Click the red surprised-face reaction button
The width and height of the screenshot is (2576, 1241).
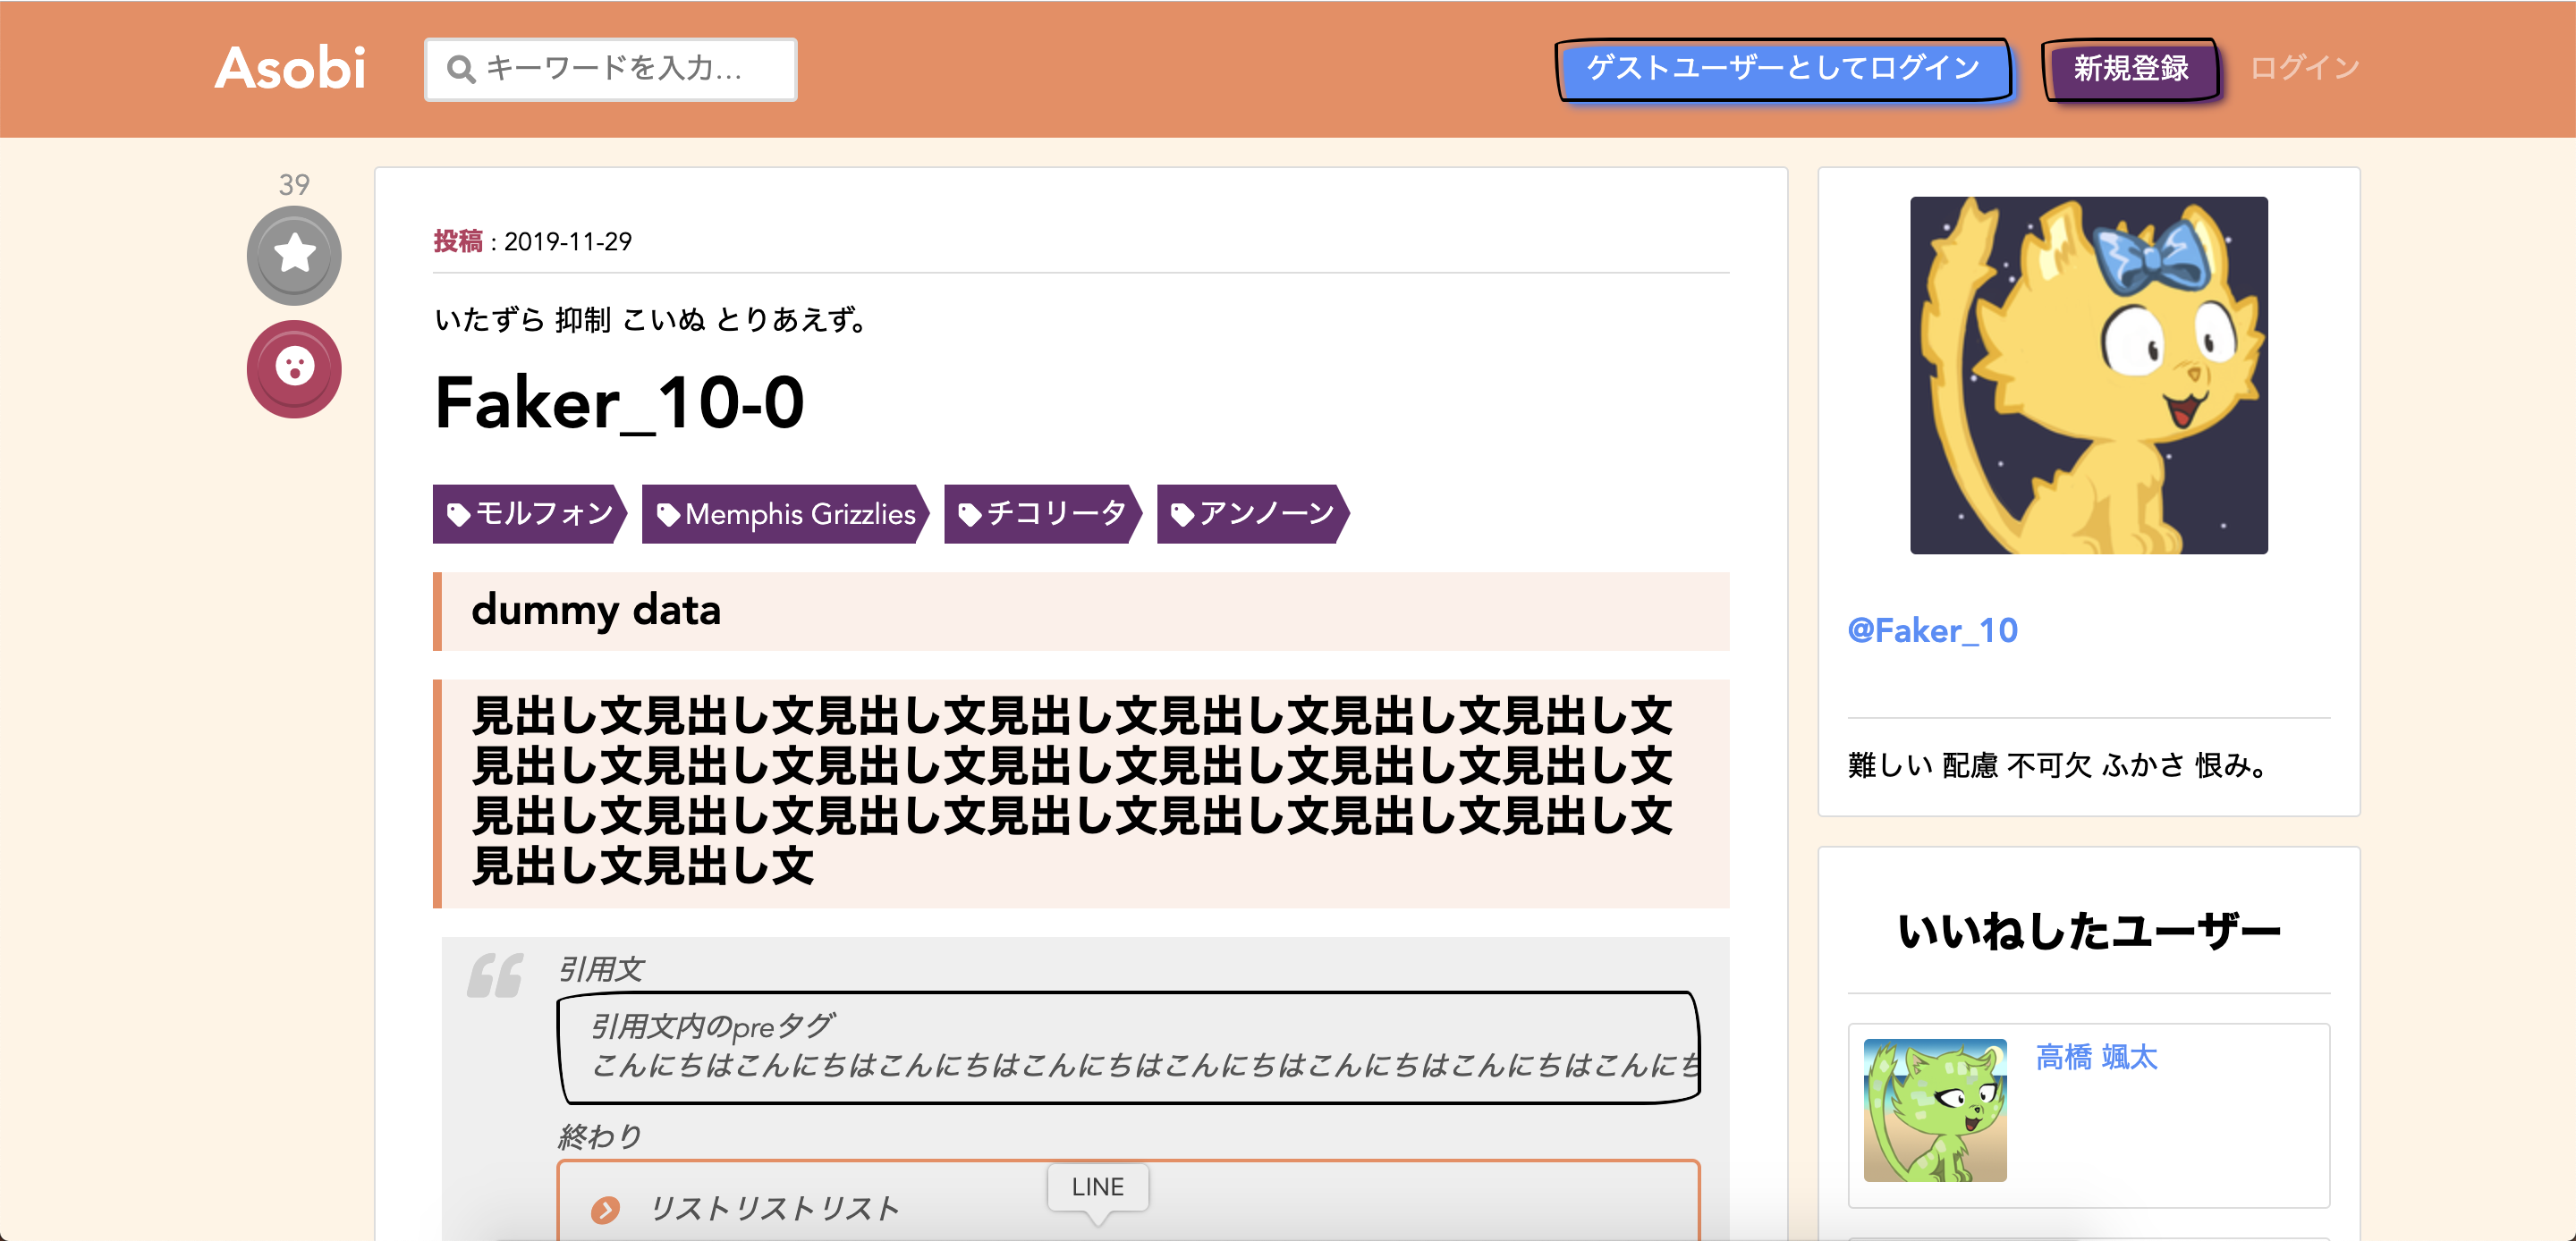click(294, 368)
